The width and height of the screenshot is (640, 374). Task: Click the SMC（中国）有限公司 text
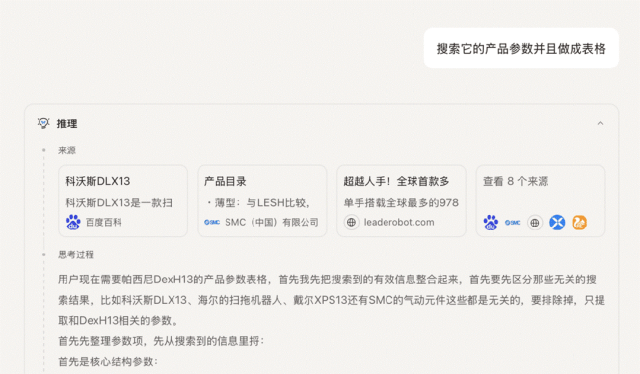[x=272, y=223]
